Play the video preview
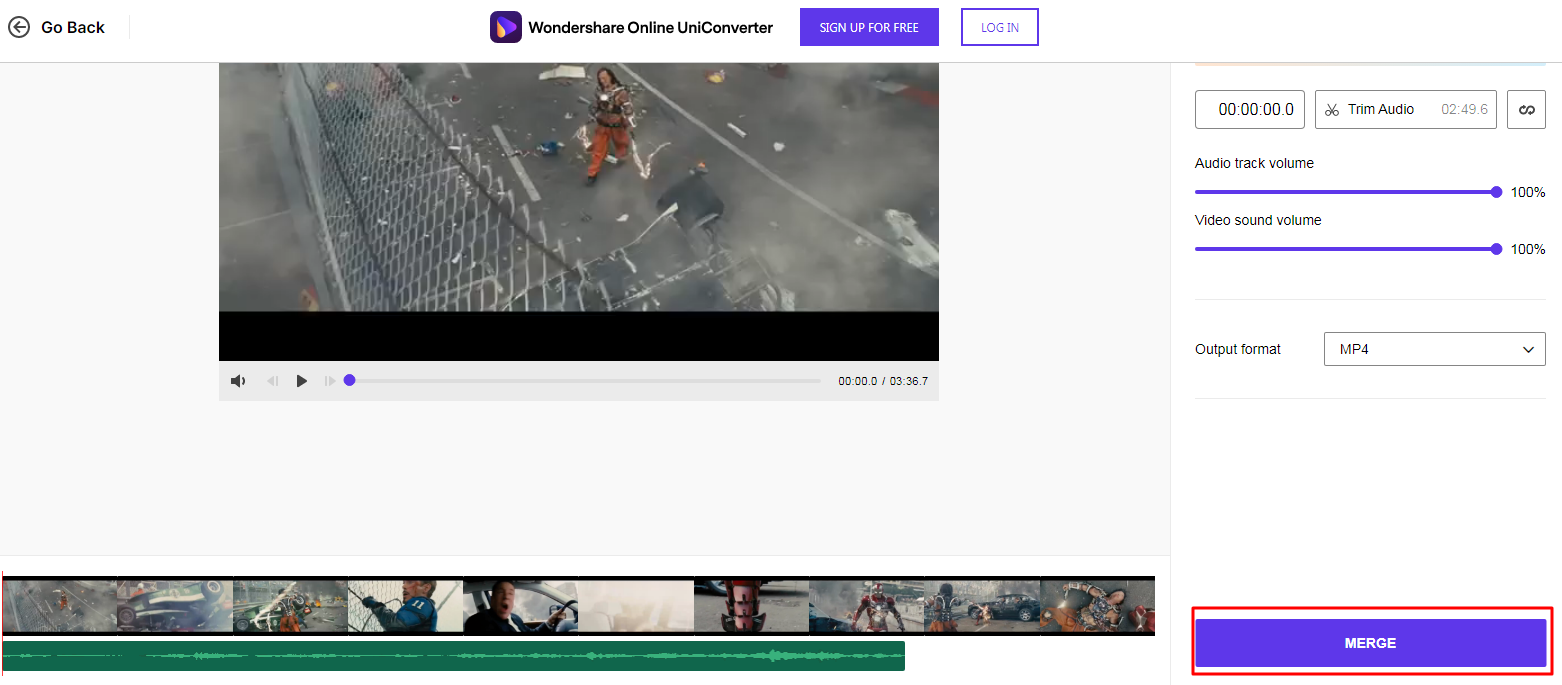Image resolution: width=1562 pixels, height=685 pixels. (x=301, y=381)
